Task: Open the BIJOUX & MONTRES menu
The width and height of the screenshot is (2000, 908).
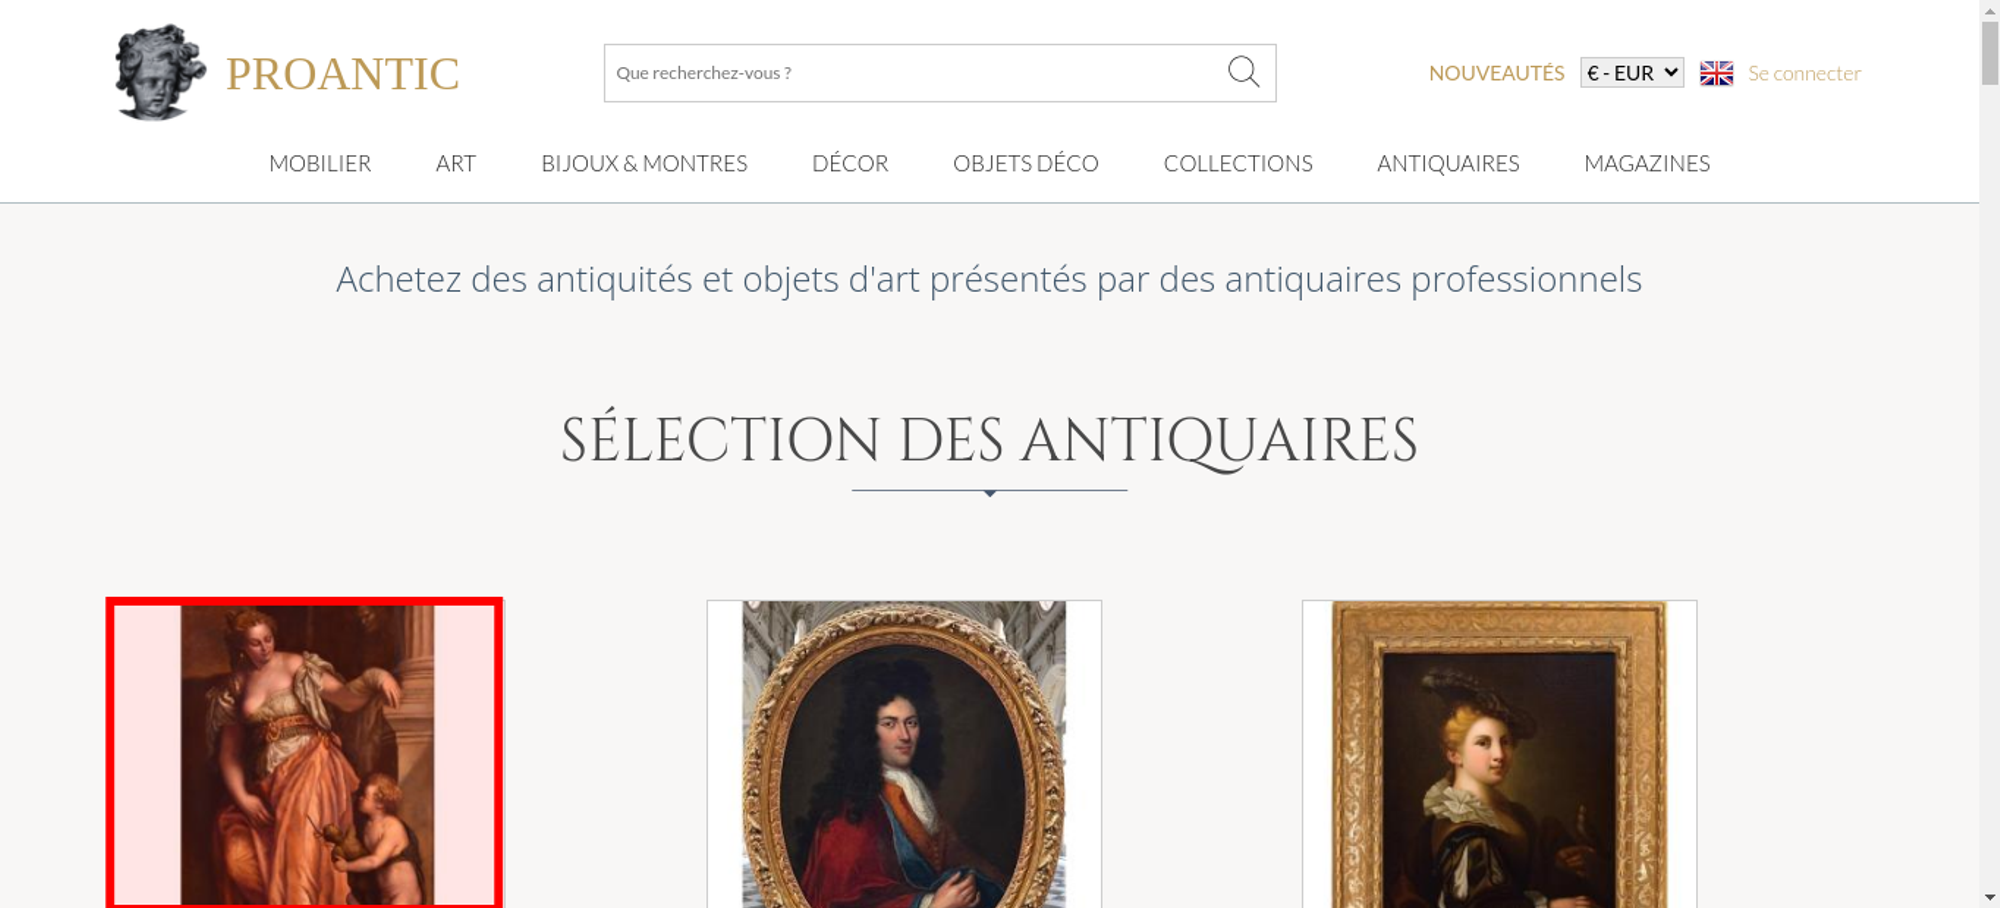Action: pos(644,163)
